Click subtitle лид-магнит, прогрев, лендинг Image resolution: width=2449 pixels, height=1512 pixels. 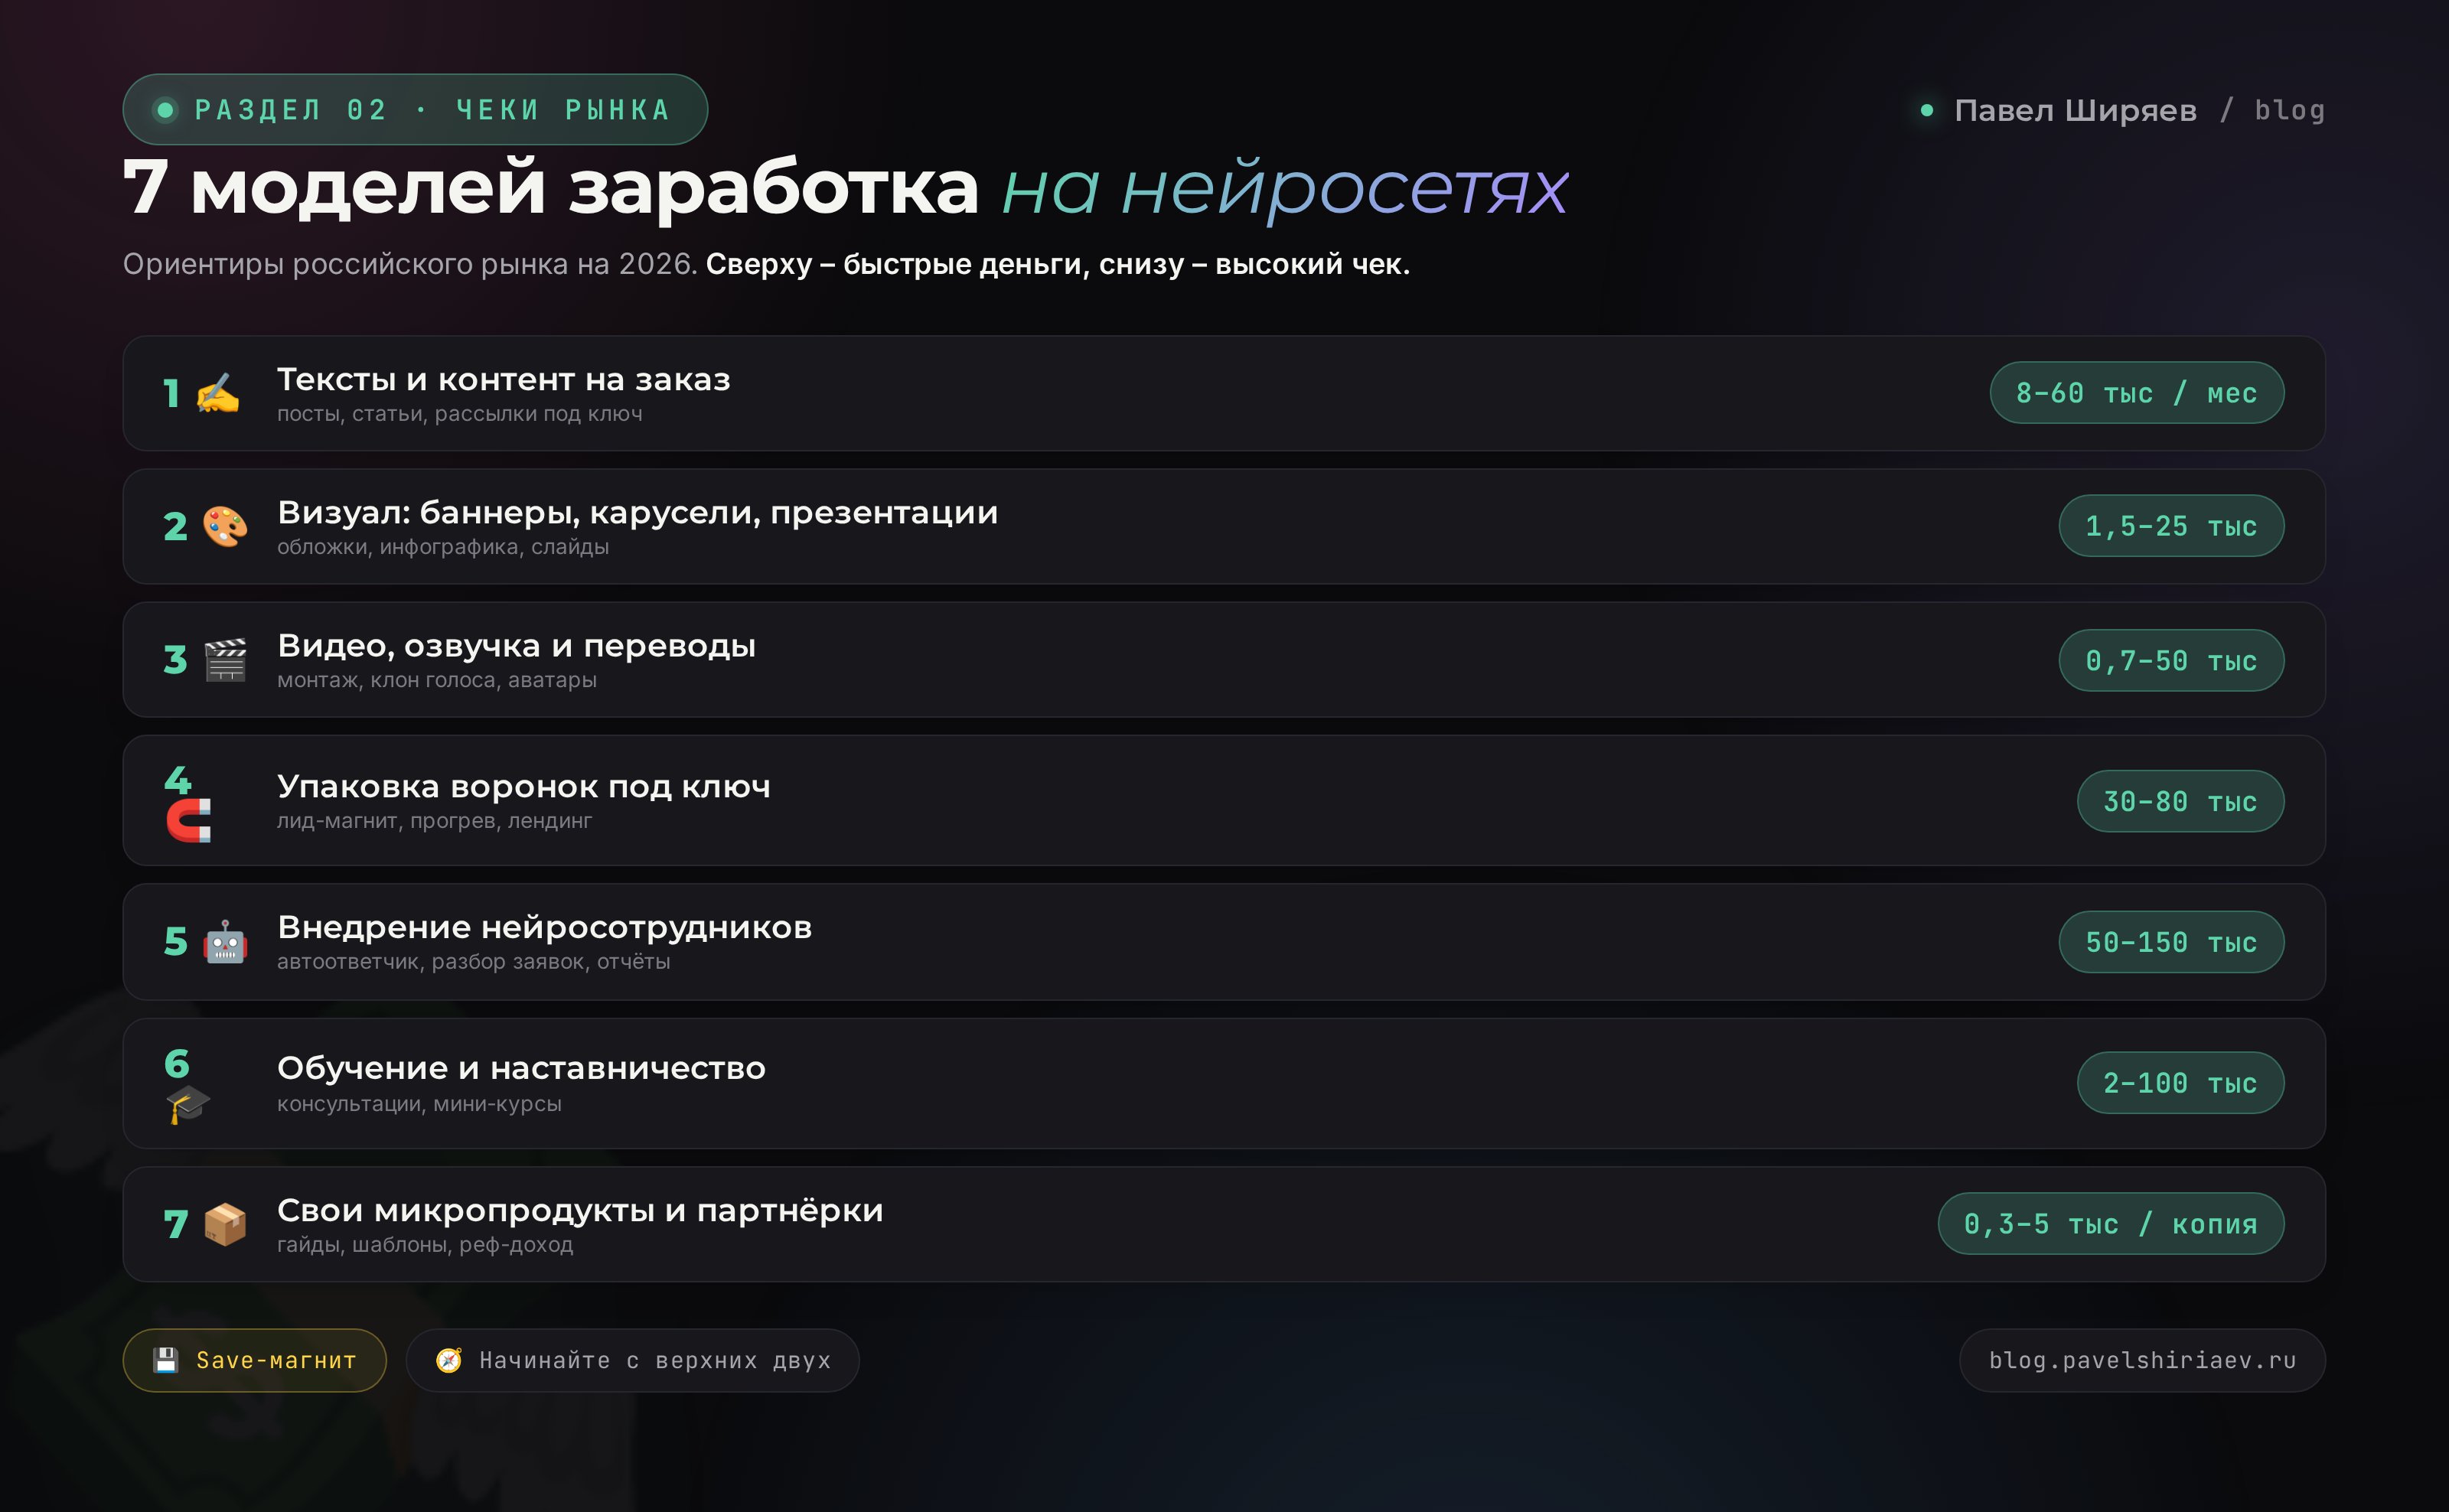click(434, 821)
